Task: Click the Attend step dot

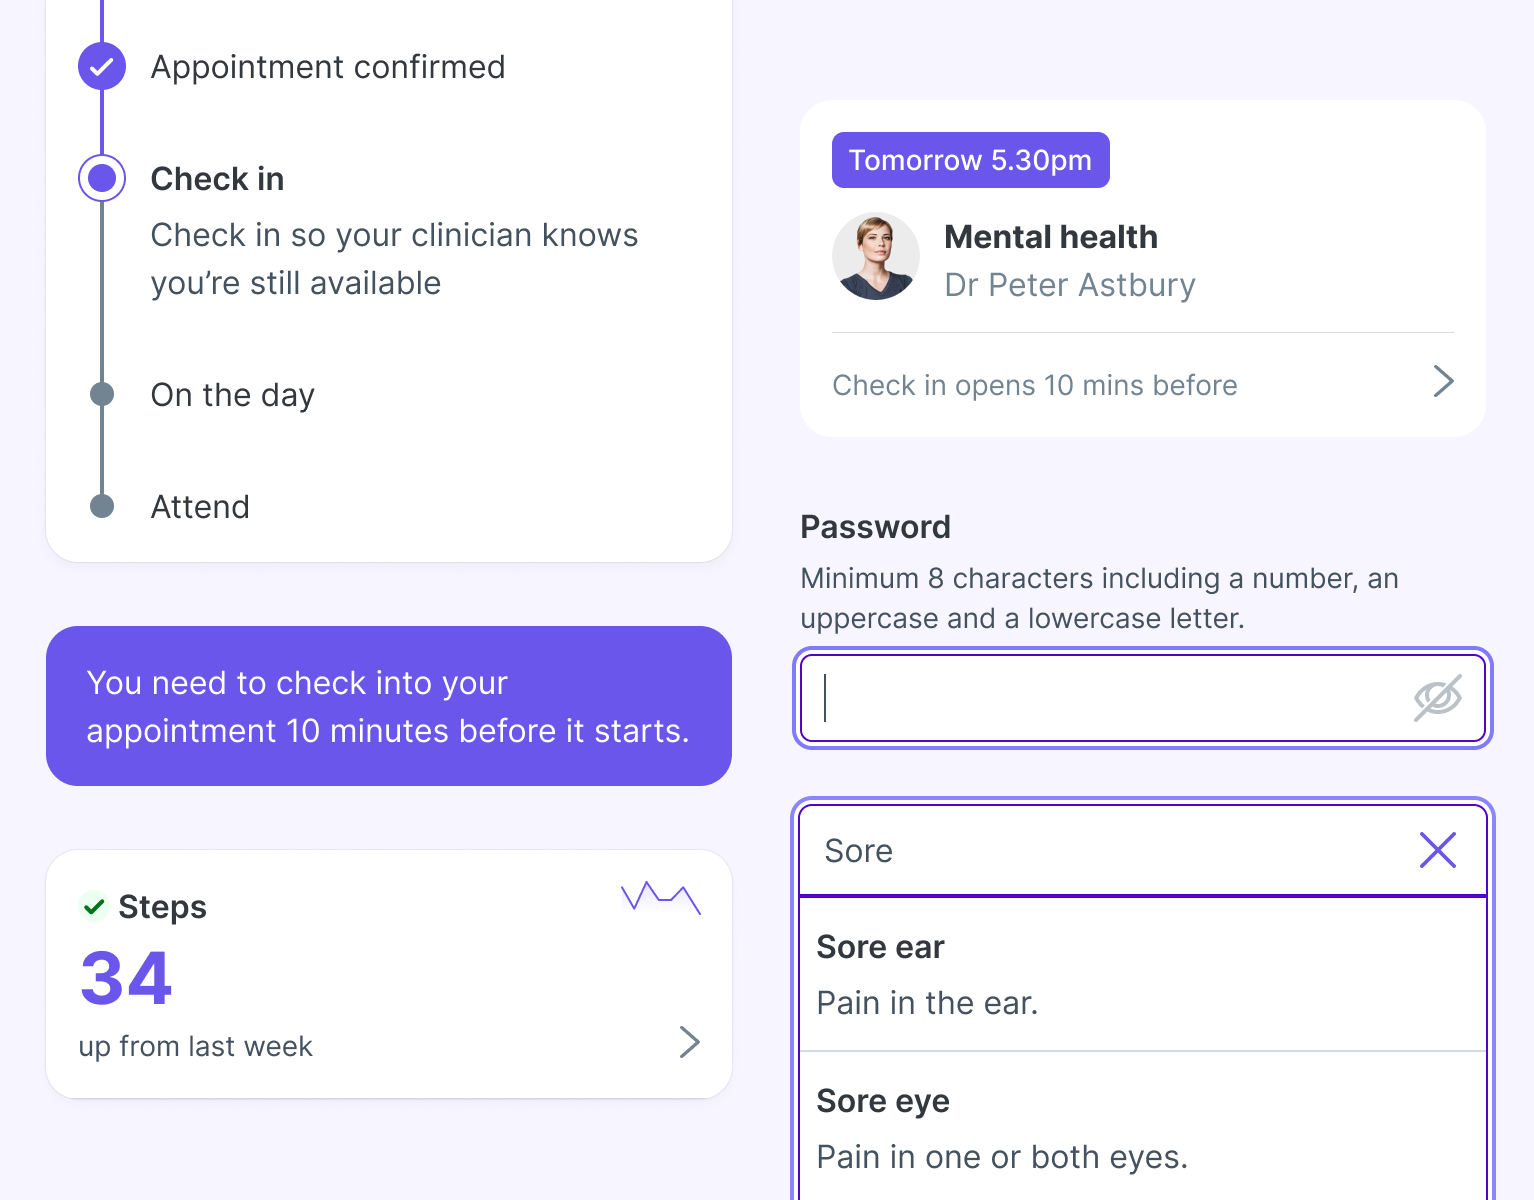Action: [102, 506]
